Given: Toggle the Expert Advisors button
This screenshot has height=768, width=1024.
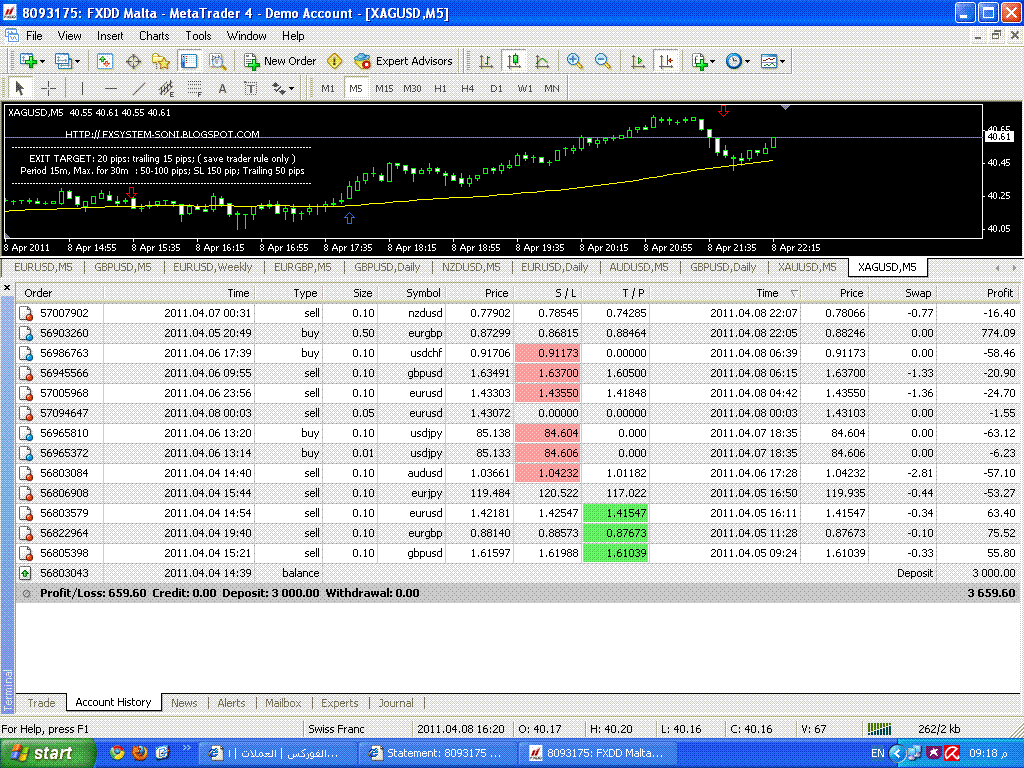Looking at the screenshot, I should click(403, 61).
